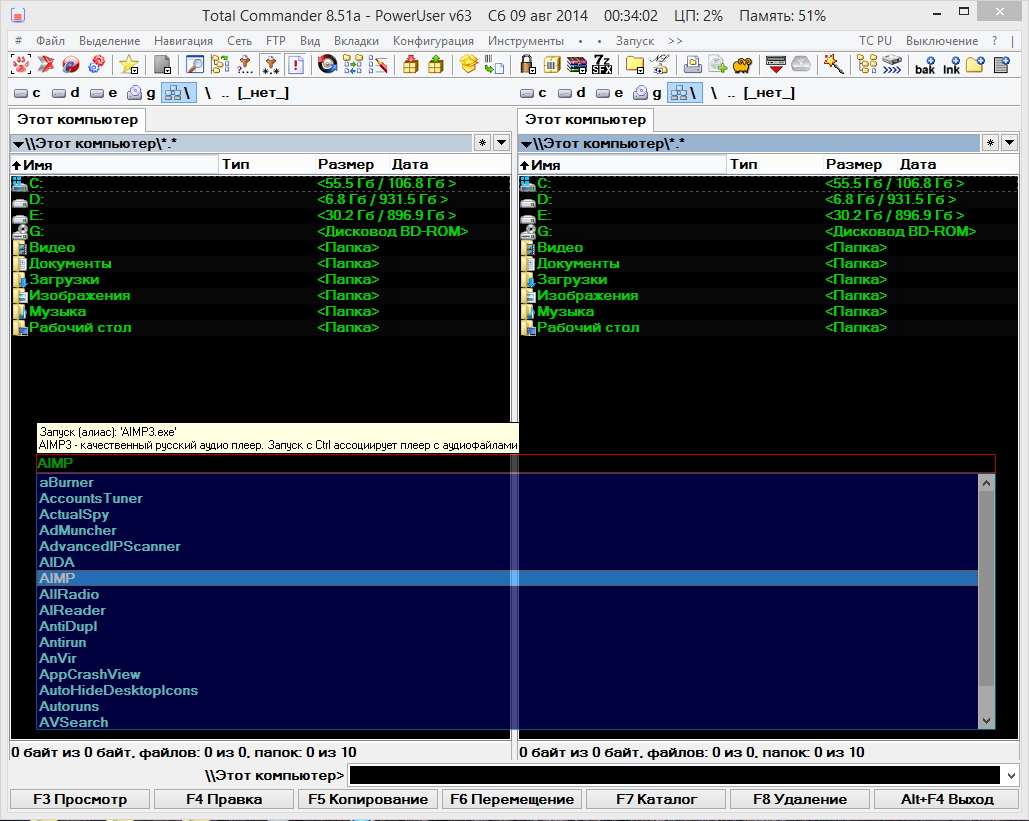The image size is (1029, 821).
Task: Click the barcode to file green arrow icon
Action: 494,64
